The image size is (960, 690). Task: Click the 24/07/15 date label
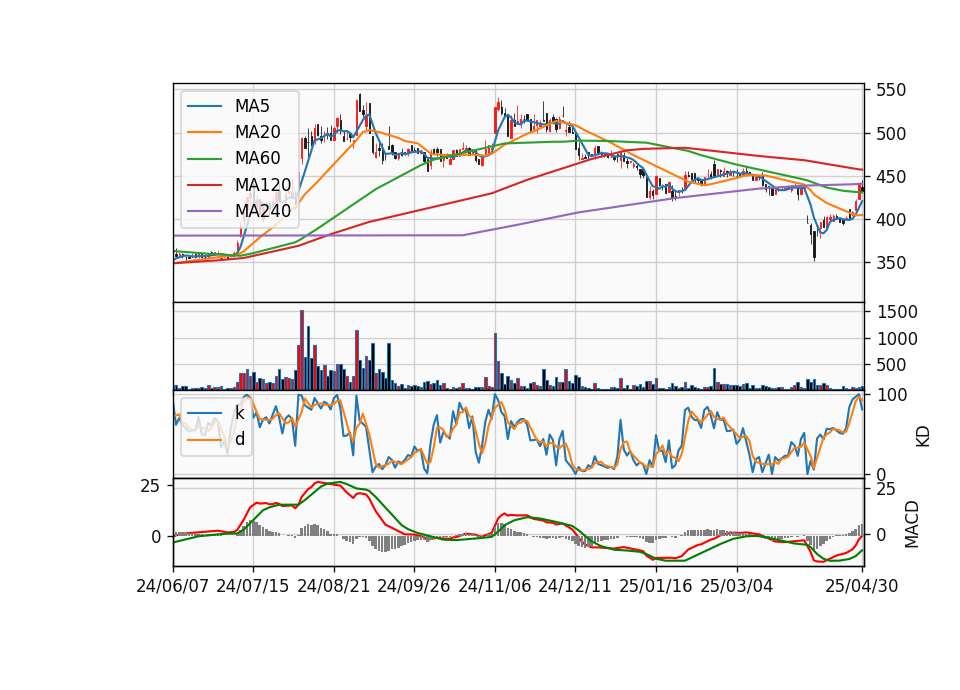pos(253,587)
